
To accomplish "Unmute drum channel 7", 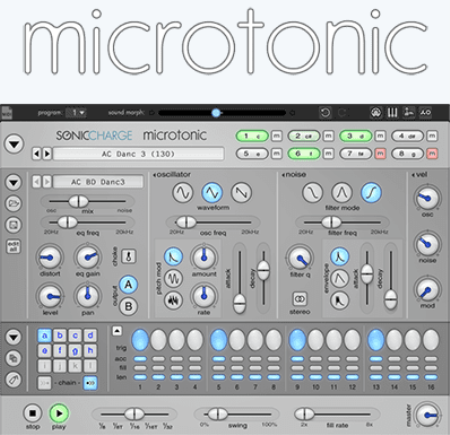I will [x=380, y=154].
